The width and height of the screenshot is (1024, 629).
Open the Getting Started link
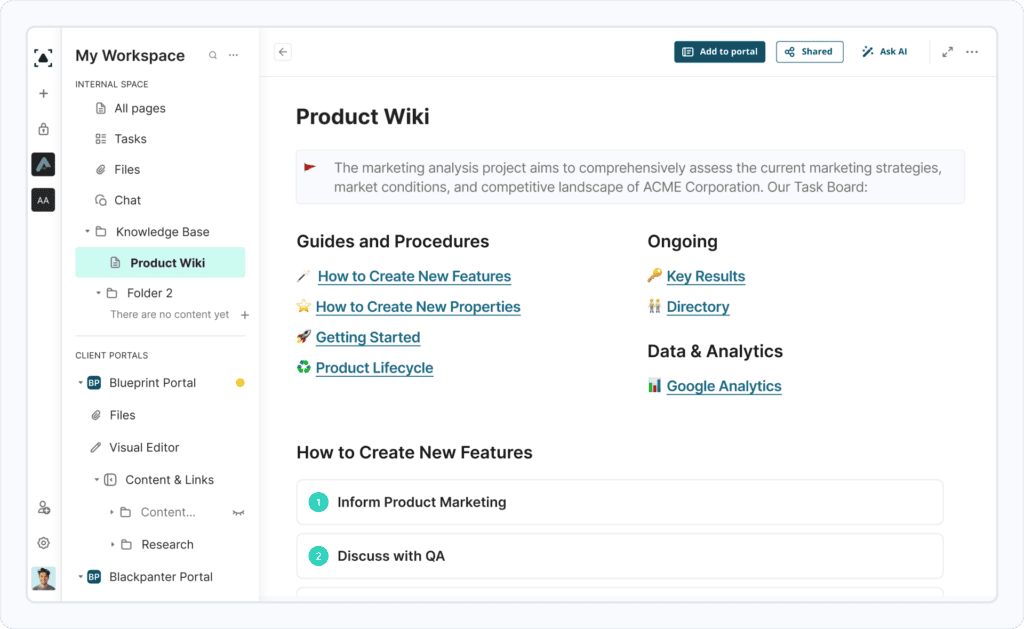[368, 338]
